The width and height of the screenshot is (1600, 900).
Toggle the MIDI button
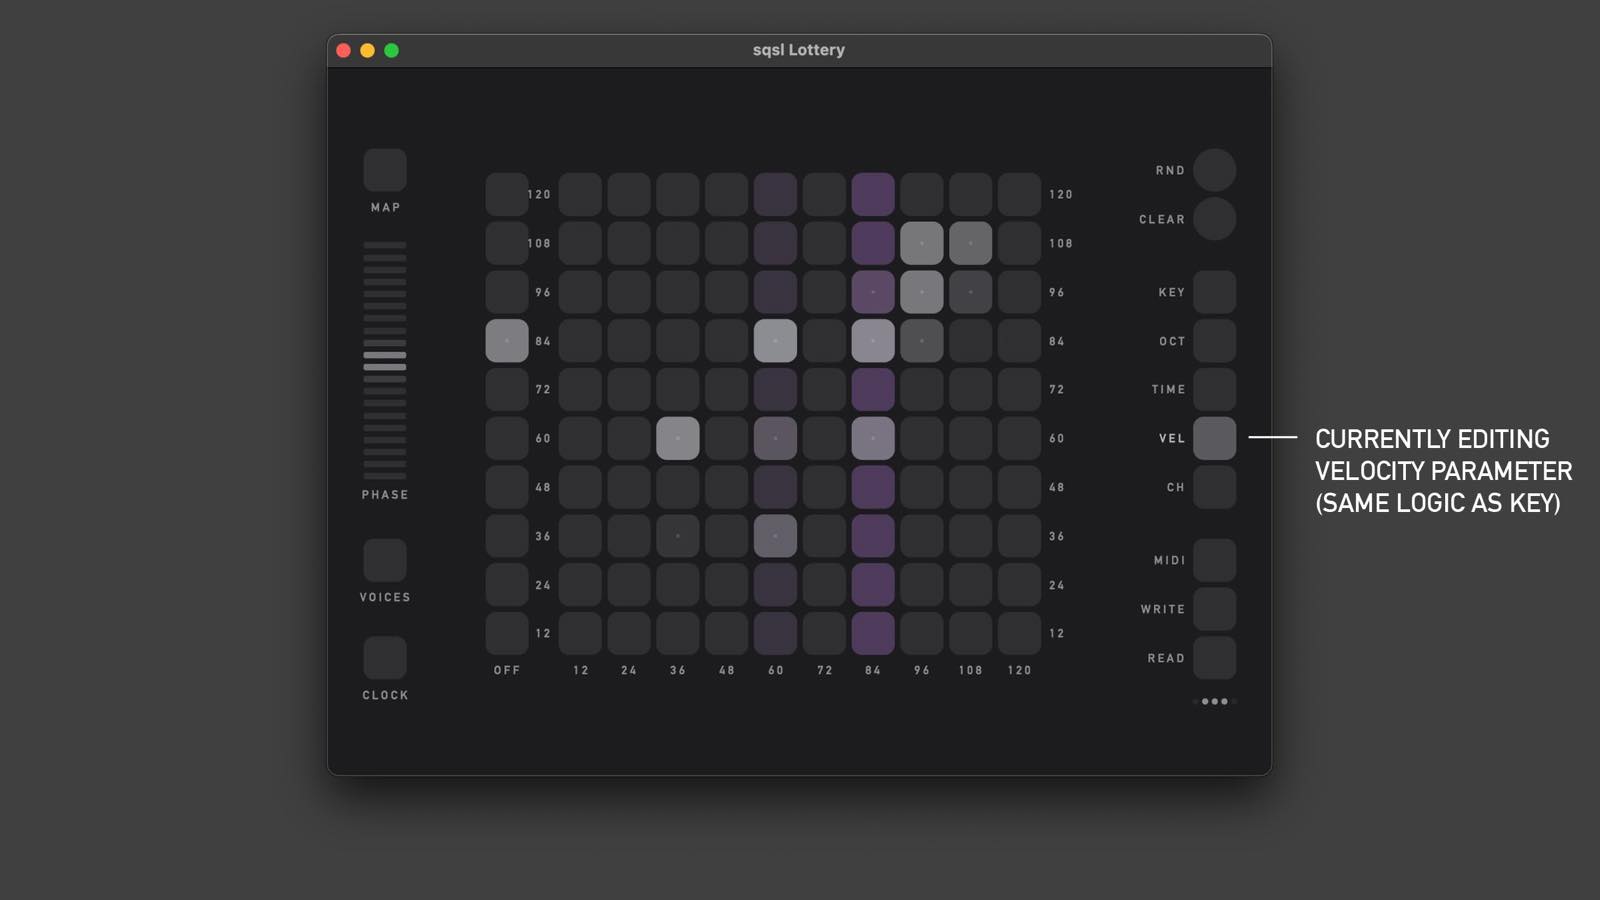tap(1214, 560)
